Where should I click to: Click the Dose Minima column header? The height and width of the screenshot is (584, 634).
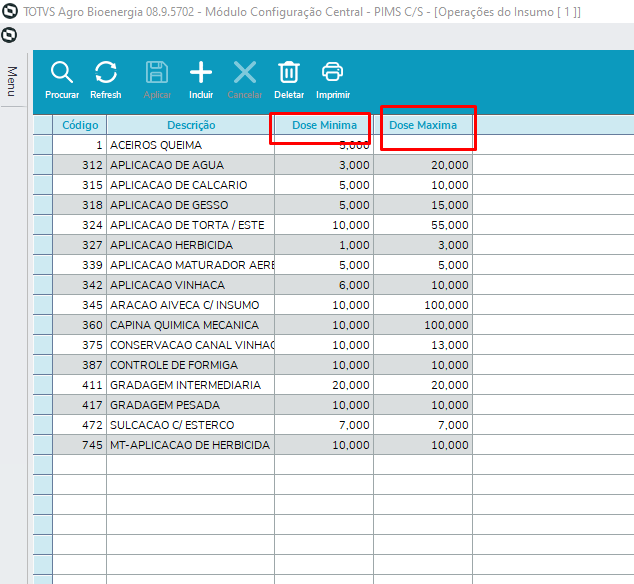coord(324,125)
